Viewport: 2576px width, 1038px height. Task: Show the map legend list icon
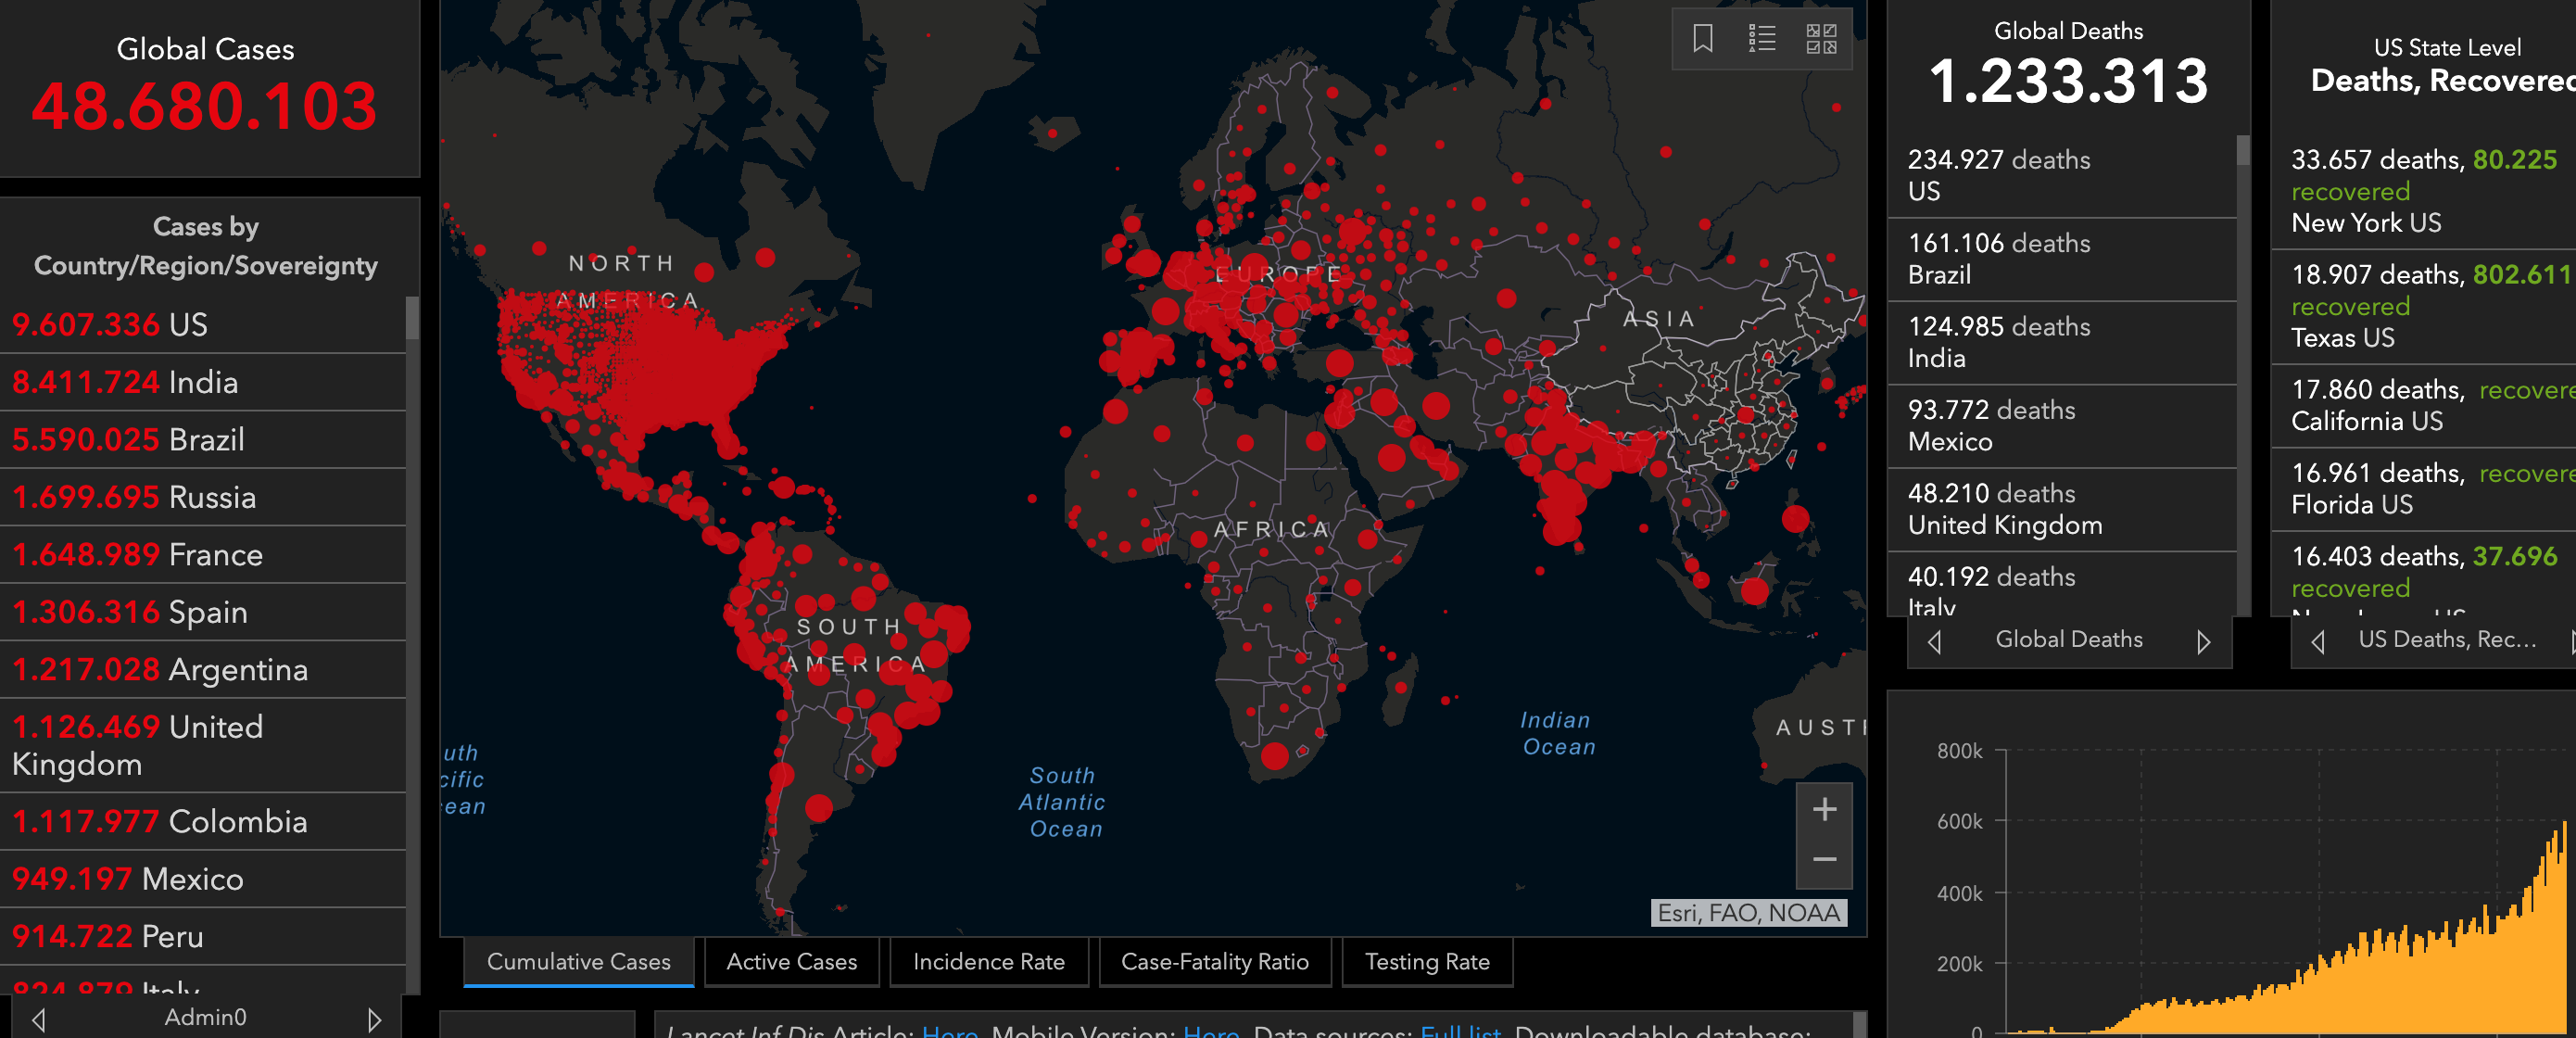tap(1762, 38)
